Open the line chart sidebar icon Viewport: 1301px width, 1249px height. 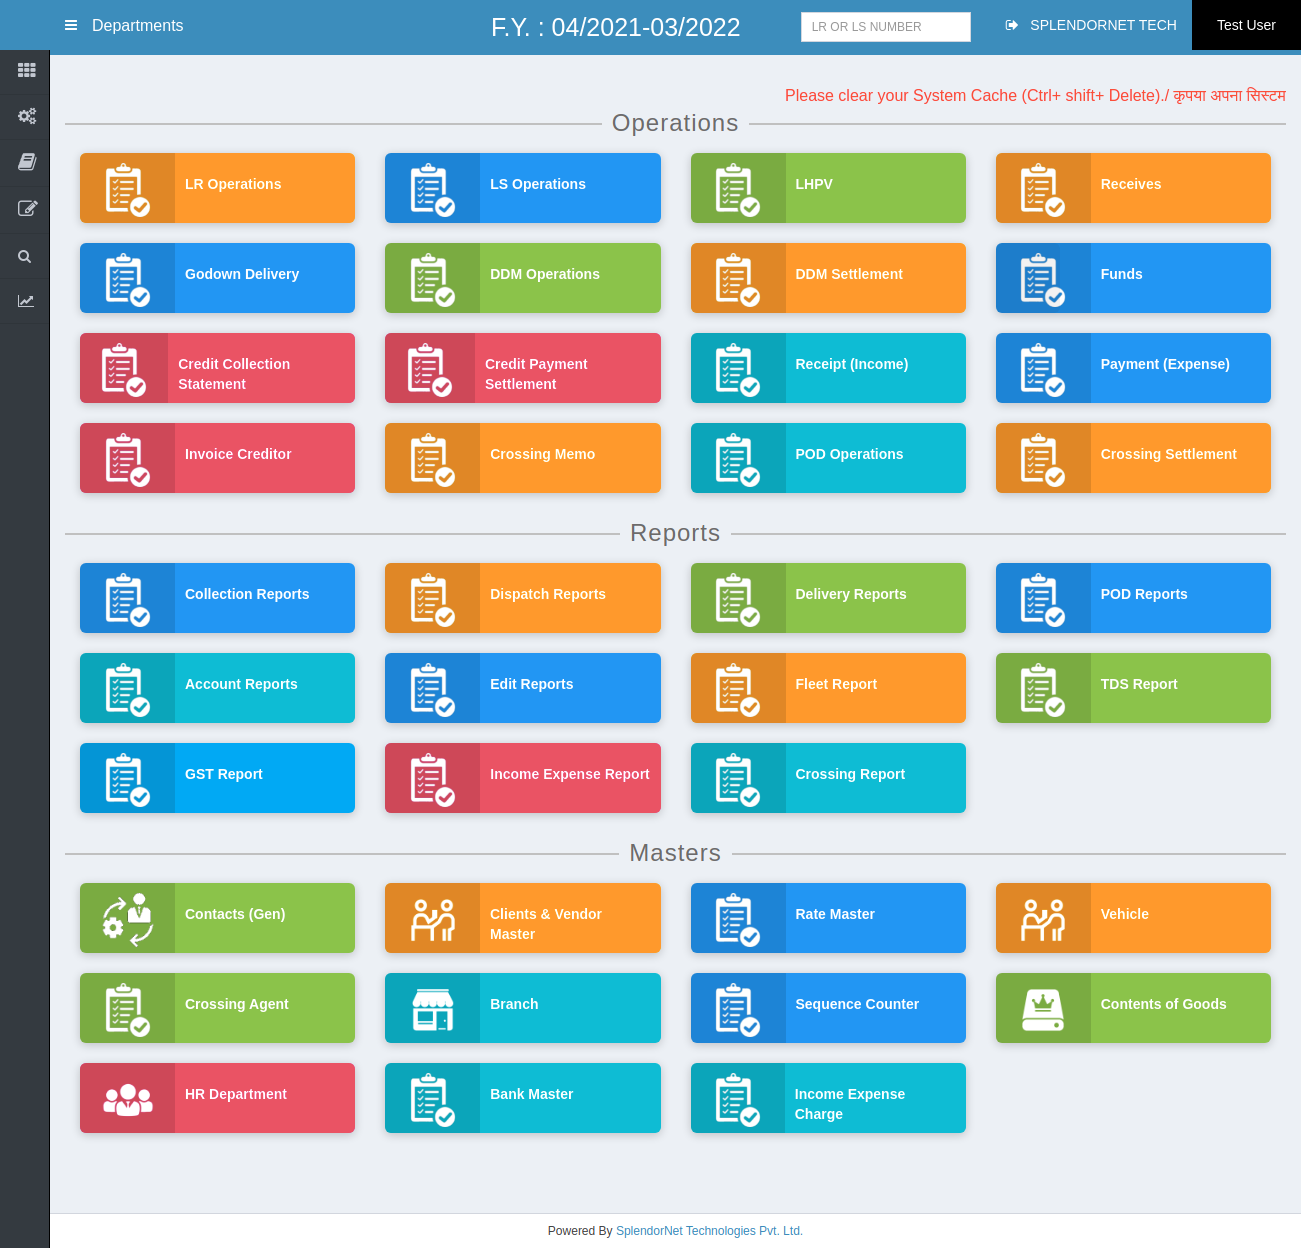point(26,301)
